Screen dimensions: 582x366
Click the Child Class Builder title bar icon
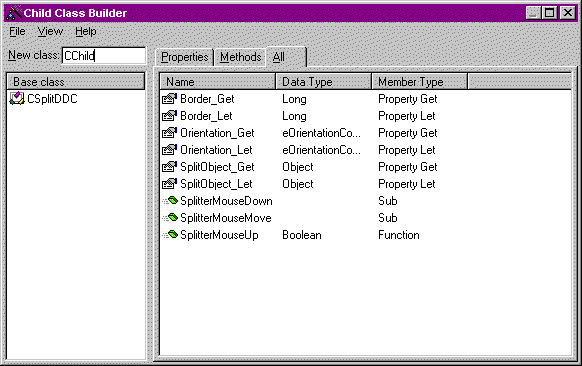pyautogui.click(x=14, y=13)
